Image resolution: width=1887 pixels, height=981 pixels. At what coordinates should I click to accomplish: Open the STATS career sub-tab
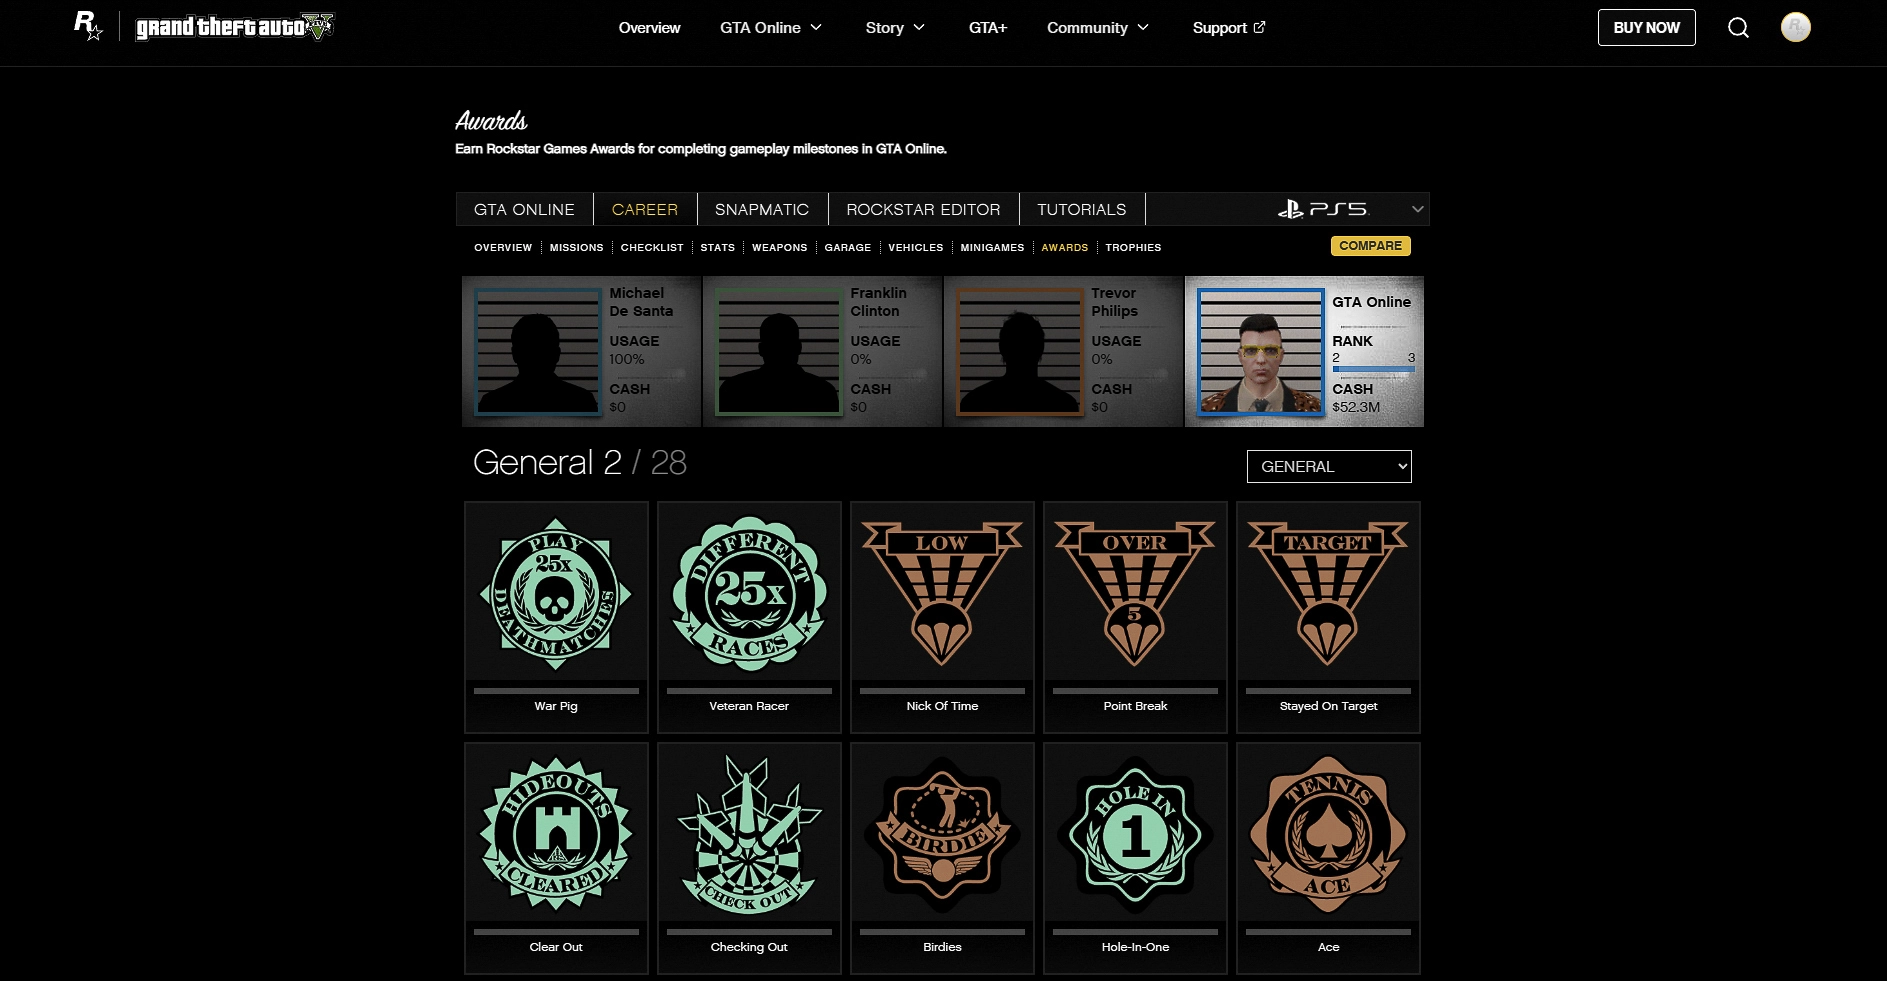click(717, 247)
